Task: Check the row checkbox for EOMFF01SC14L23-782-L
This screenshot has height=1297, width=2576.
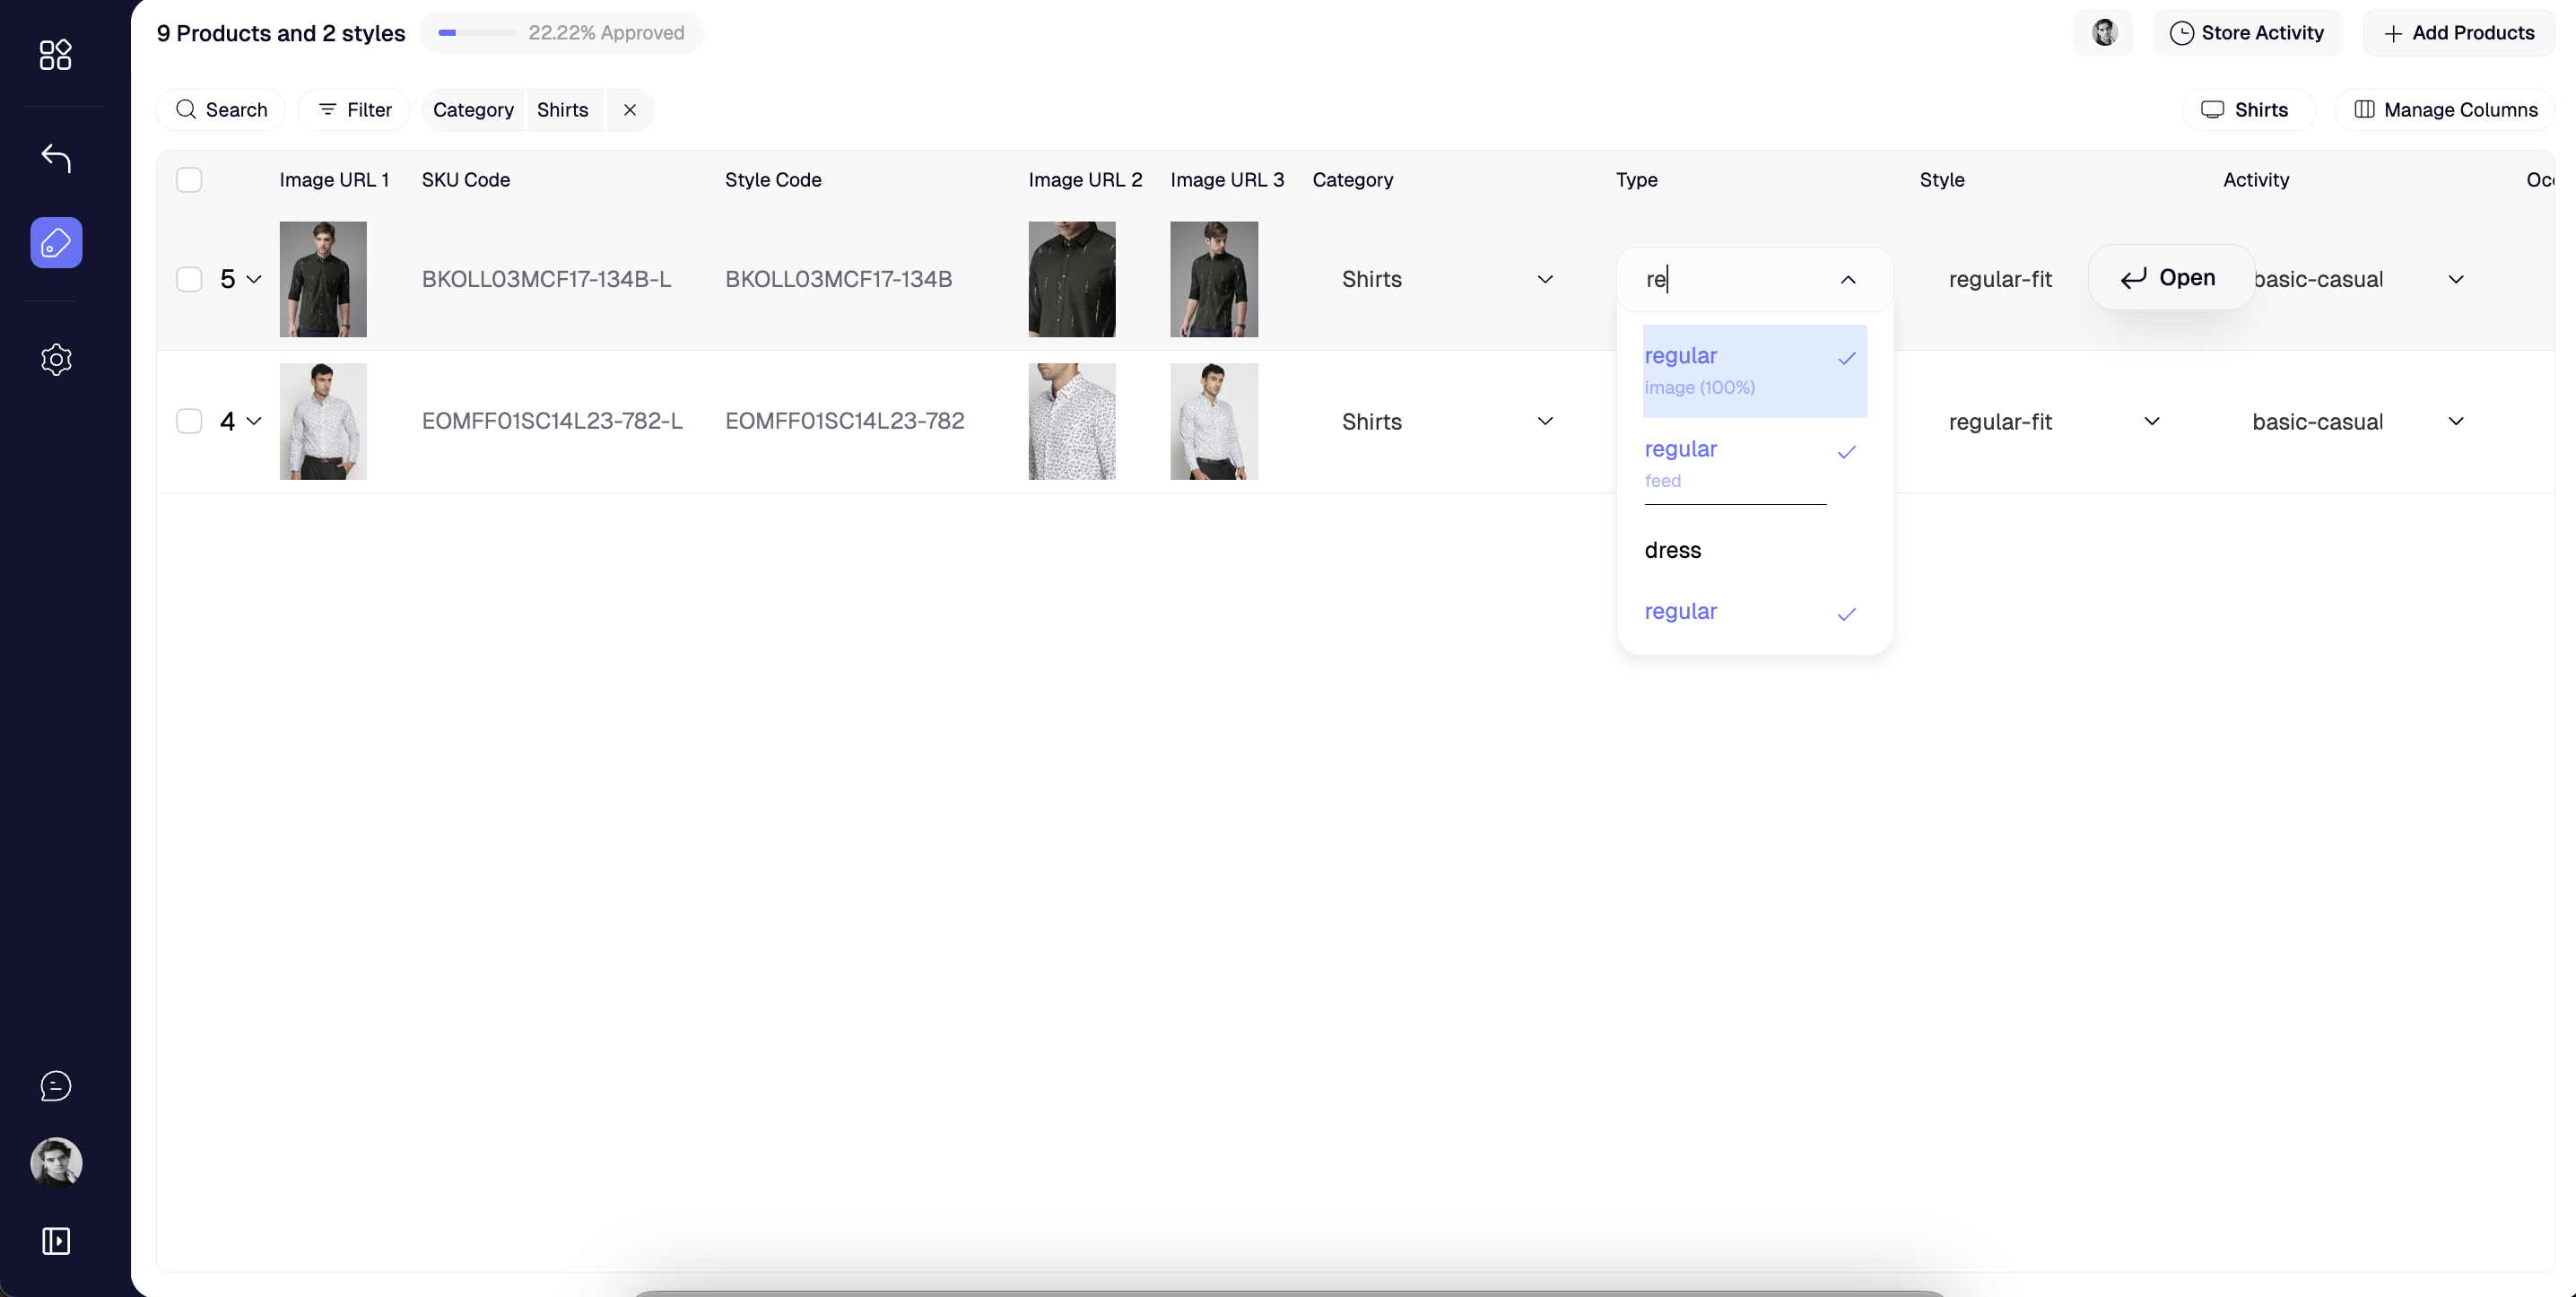Action: tap(189, 421)
